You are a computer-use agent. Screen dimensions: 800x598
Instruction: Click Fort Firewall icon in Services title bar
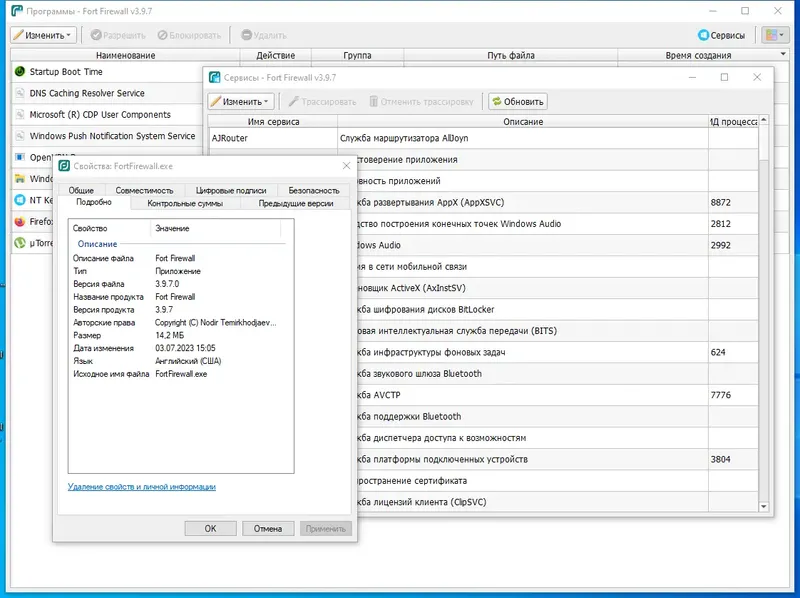[x=215, y=78]
